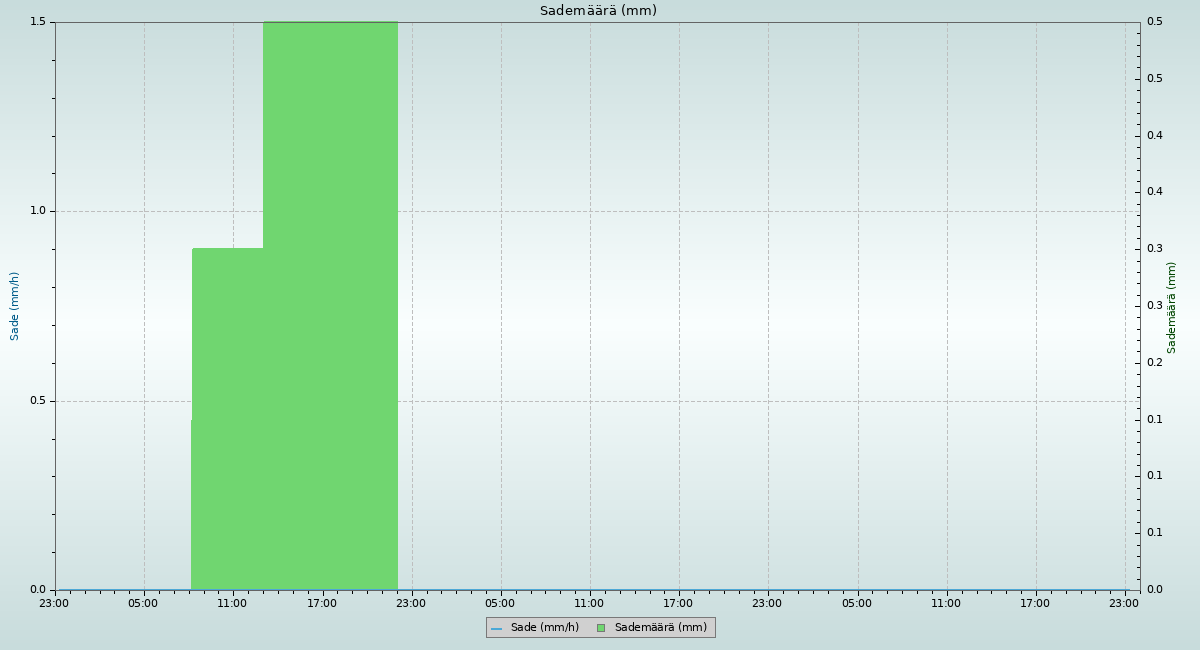Screen dimensions: 1200x650
Task: Click the topmost 0.5 label on right axis
Action: (x=1154, y=22)
